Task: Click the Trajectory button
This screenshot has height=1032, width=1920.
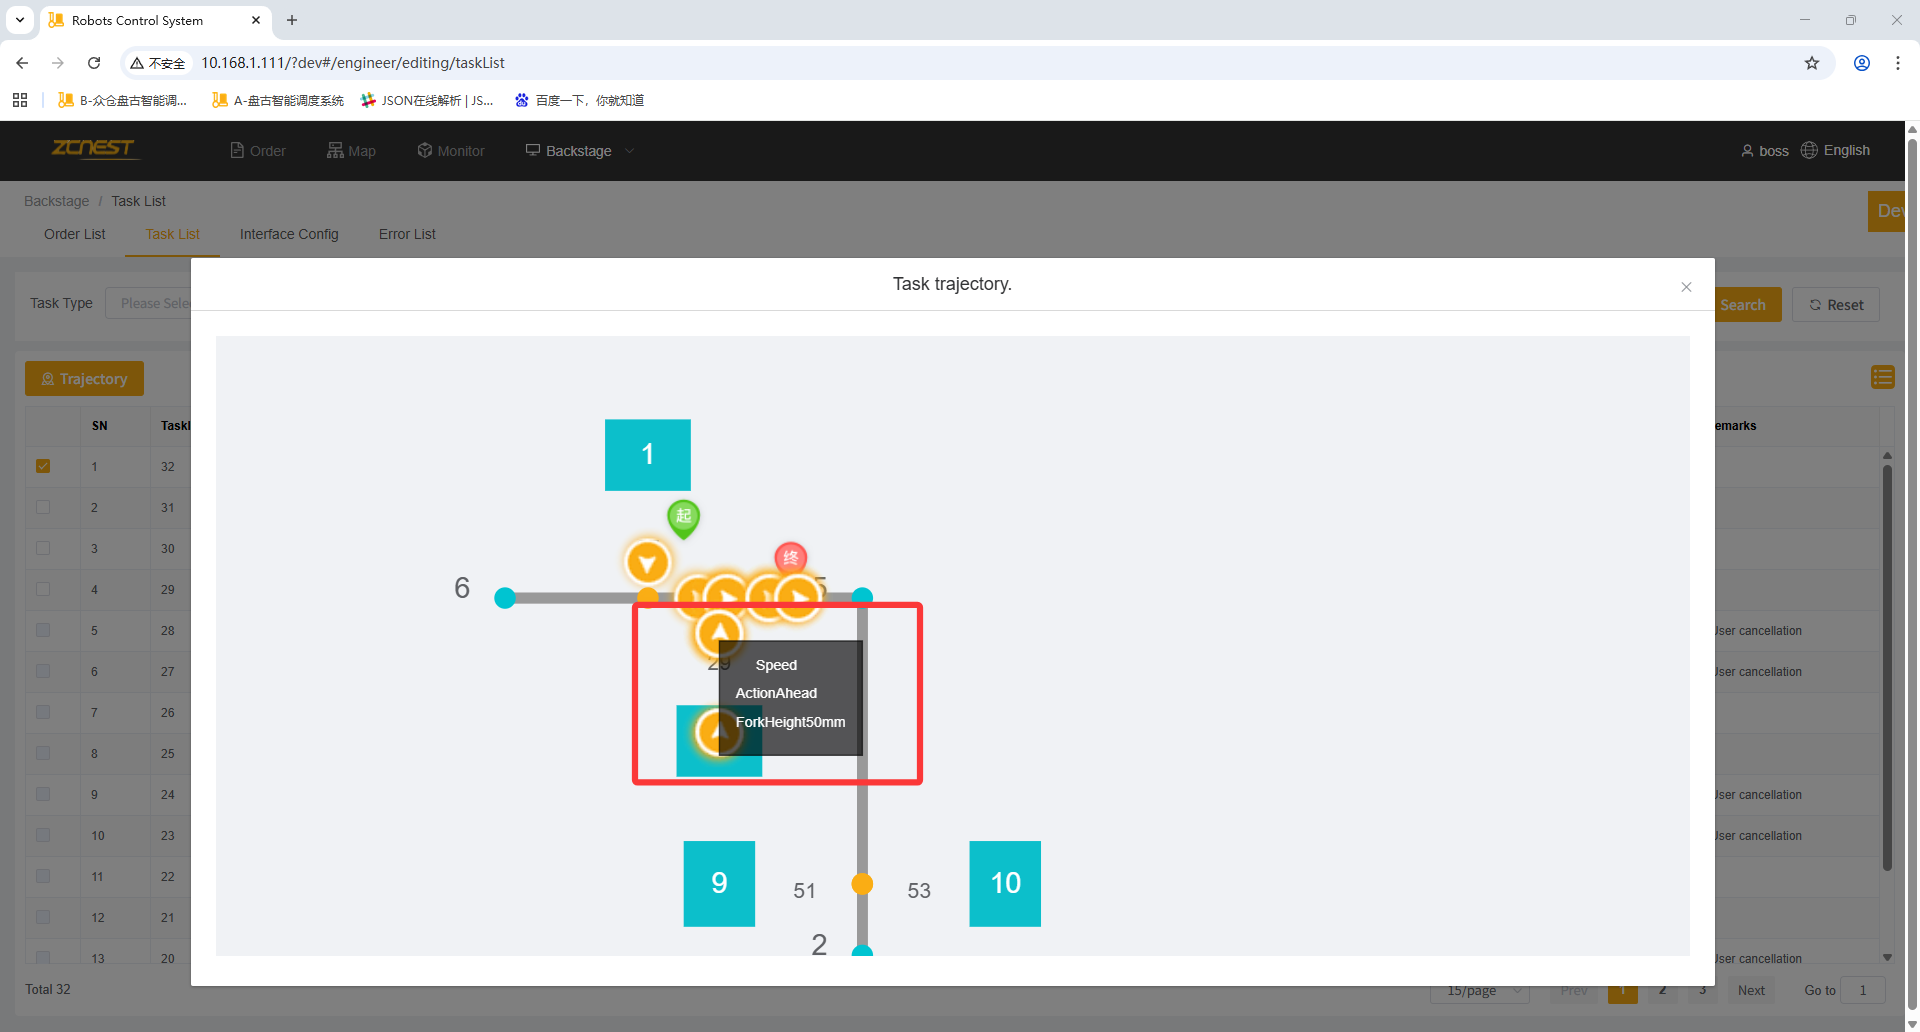Action: pos(85,379)
